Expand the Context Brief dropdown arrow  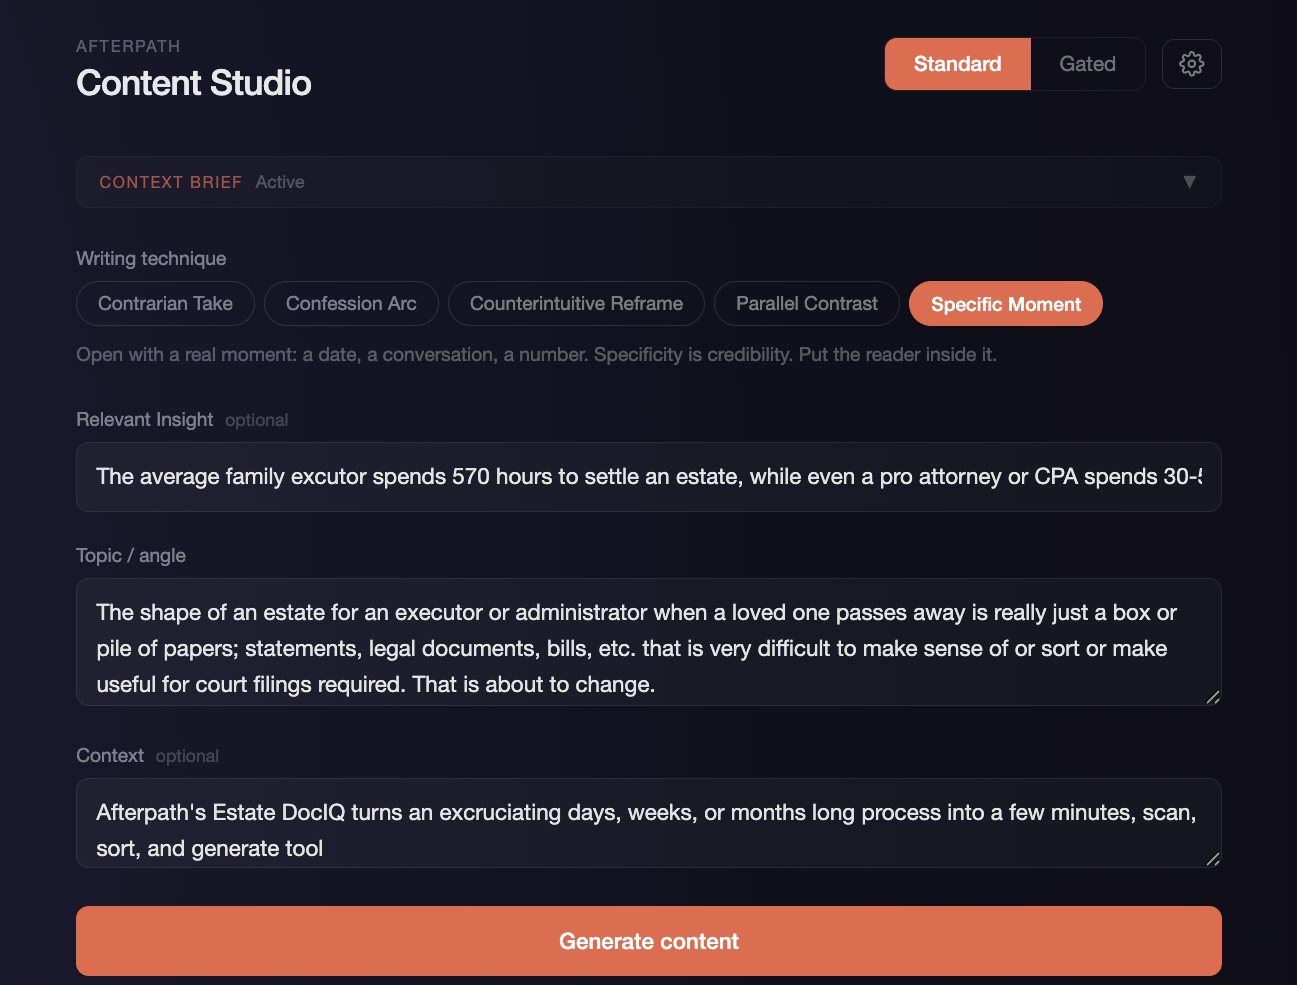(1189, 182)
